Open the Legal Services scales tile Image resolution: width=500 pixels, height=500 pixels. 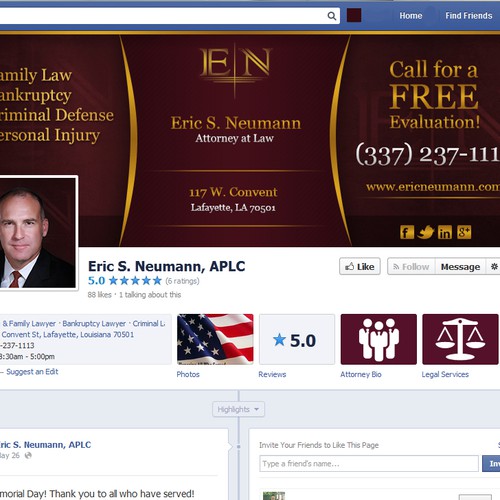(460, 339)
